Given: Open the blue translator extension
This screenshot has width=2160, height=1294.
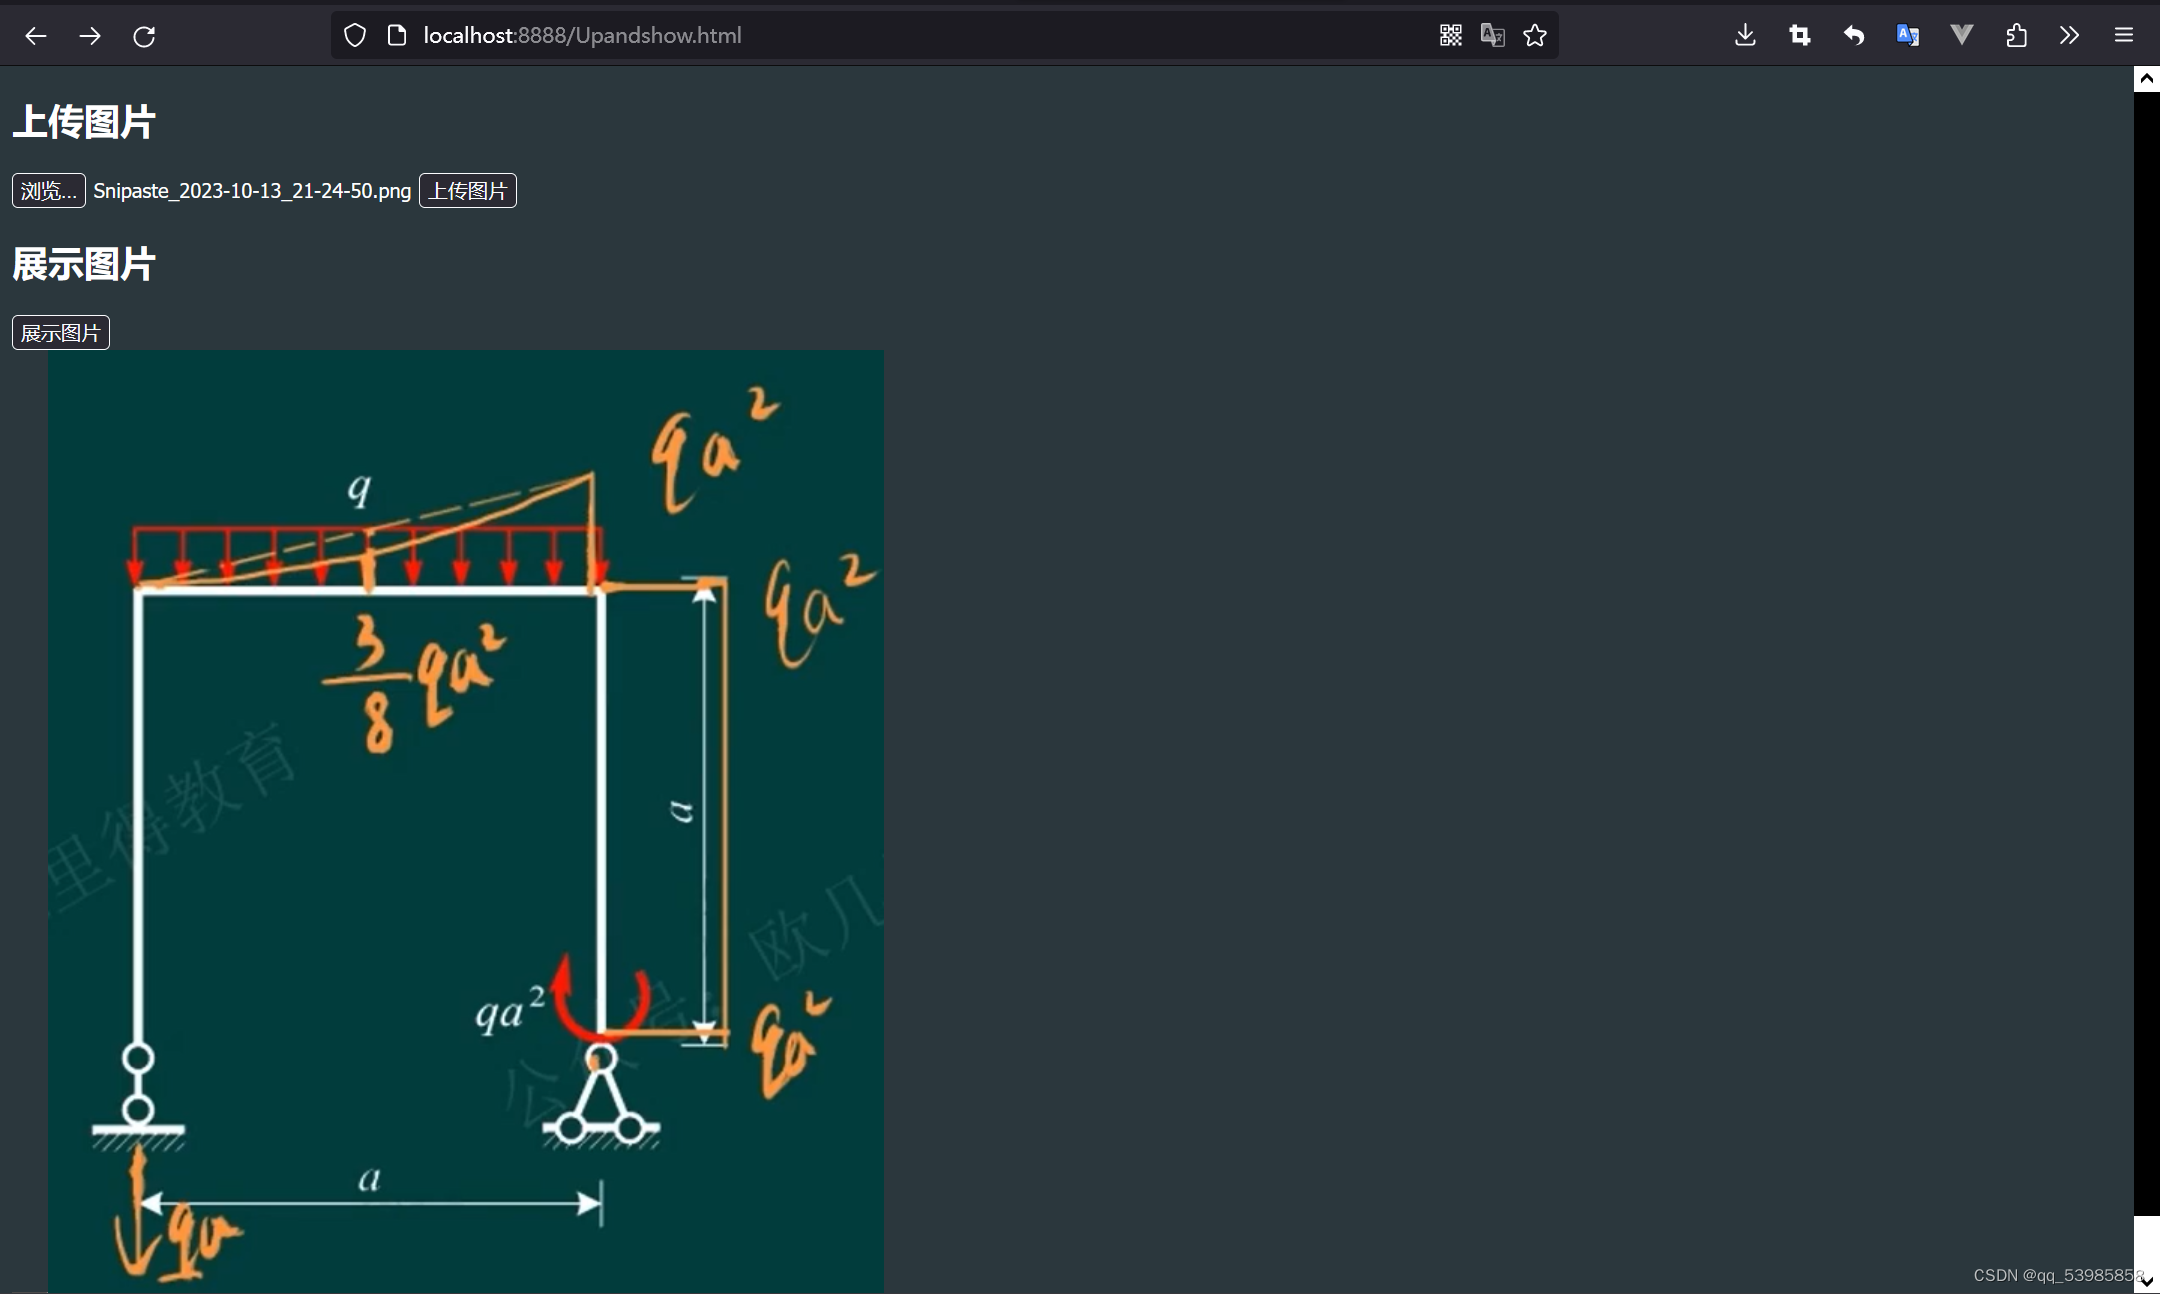Looking at the screenshot, I should [1908, 36].
